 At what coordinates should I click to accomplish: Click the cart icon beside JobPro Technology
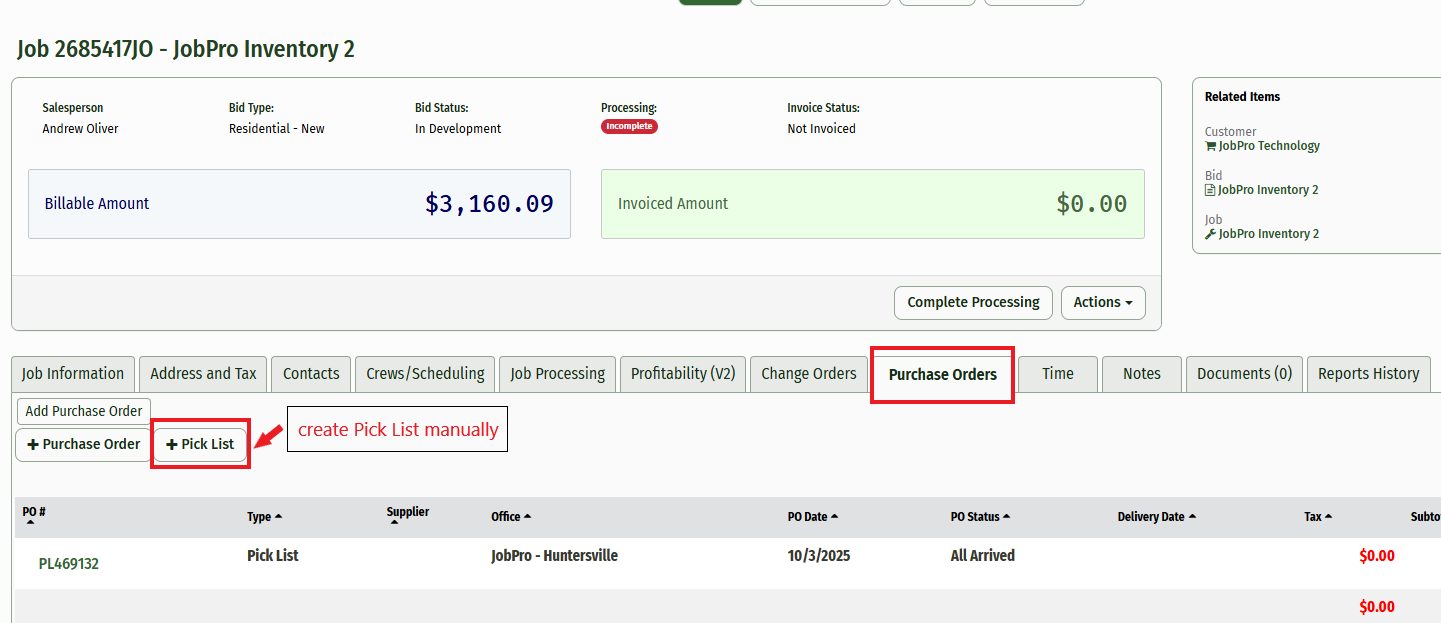coord(1211,146)
